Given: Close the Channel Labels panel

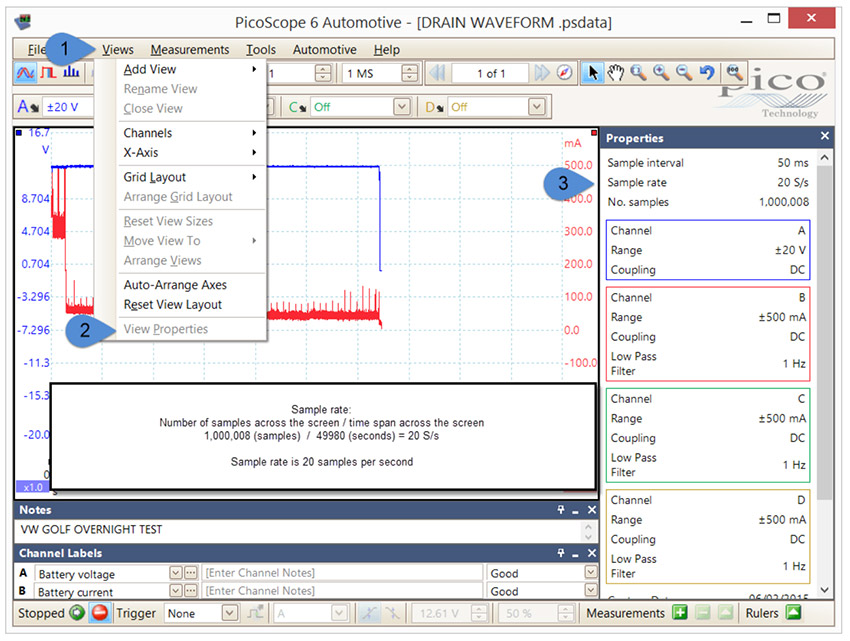Looking at the screenshot, I should [x=591, y=553].
